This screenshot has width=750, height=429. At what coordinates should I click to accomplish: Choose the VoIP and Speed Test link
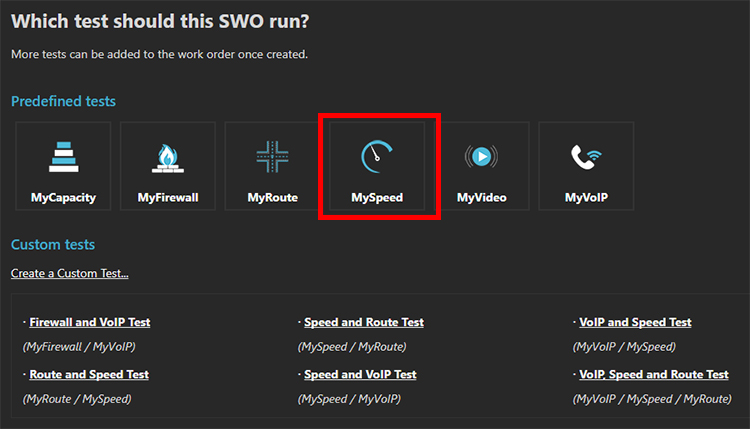[635, 322]
